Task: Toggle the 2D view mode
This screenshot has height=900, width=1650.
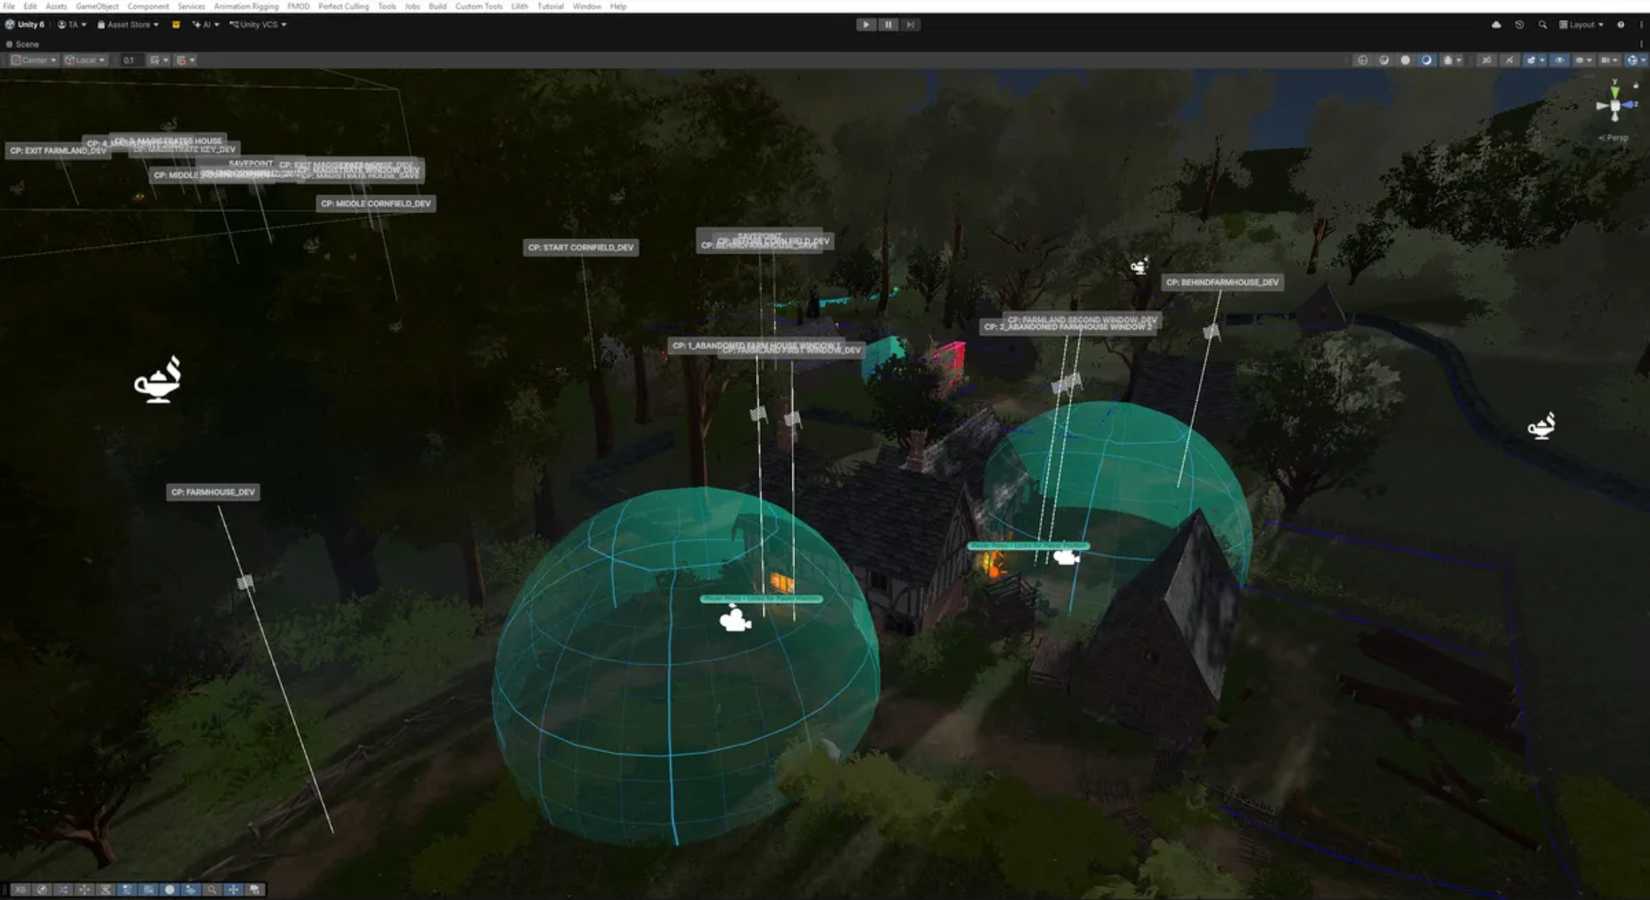Action: pos(1486,60)
